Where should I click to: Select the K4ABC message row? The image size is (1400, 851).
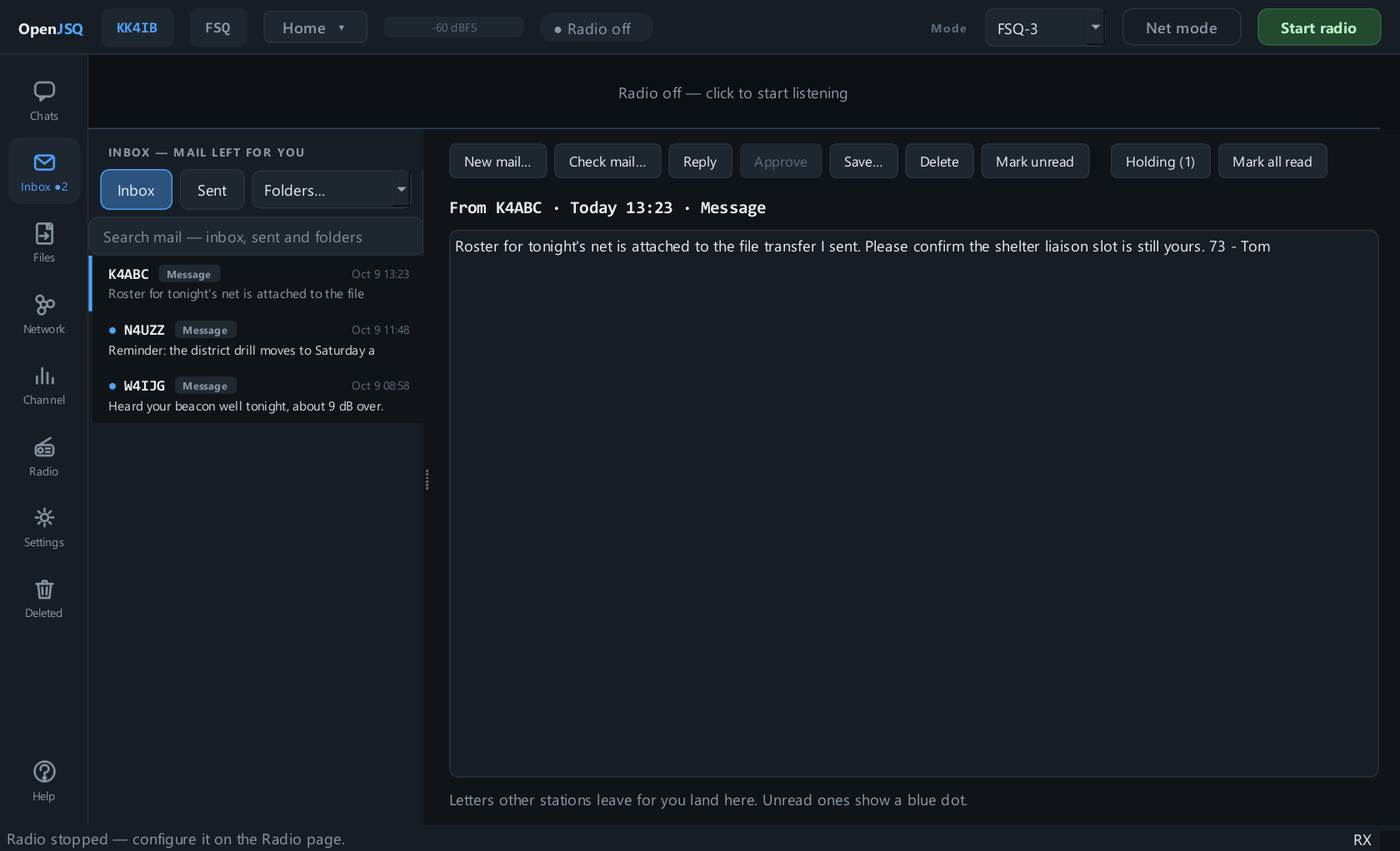(257, 283)
